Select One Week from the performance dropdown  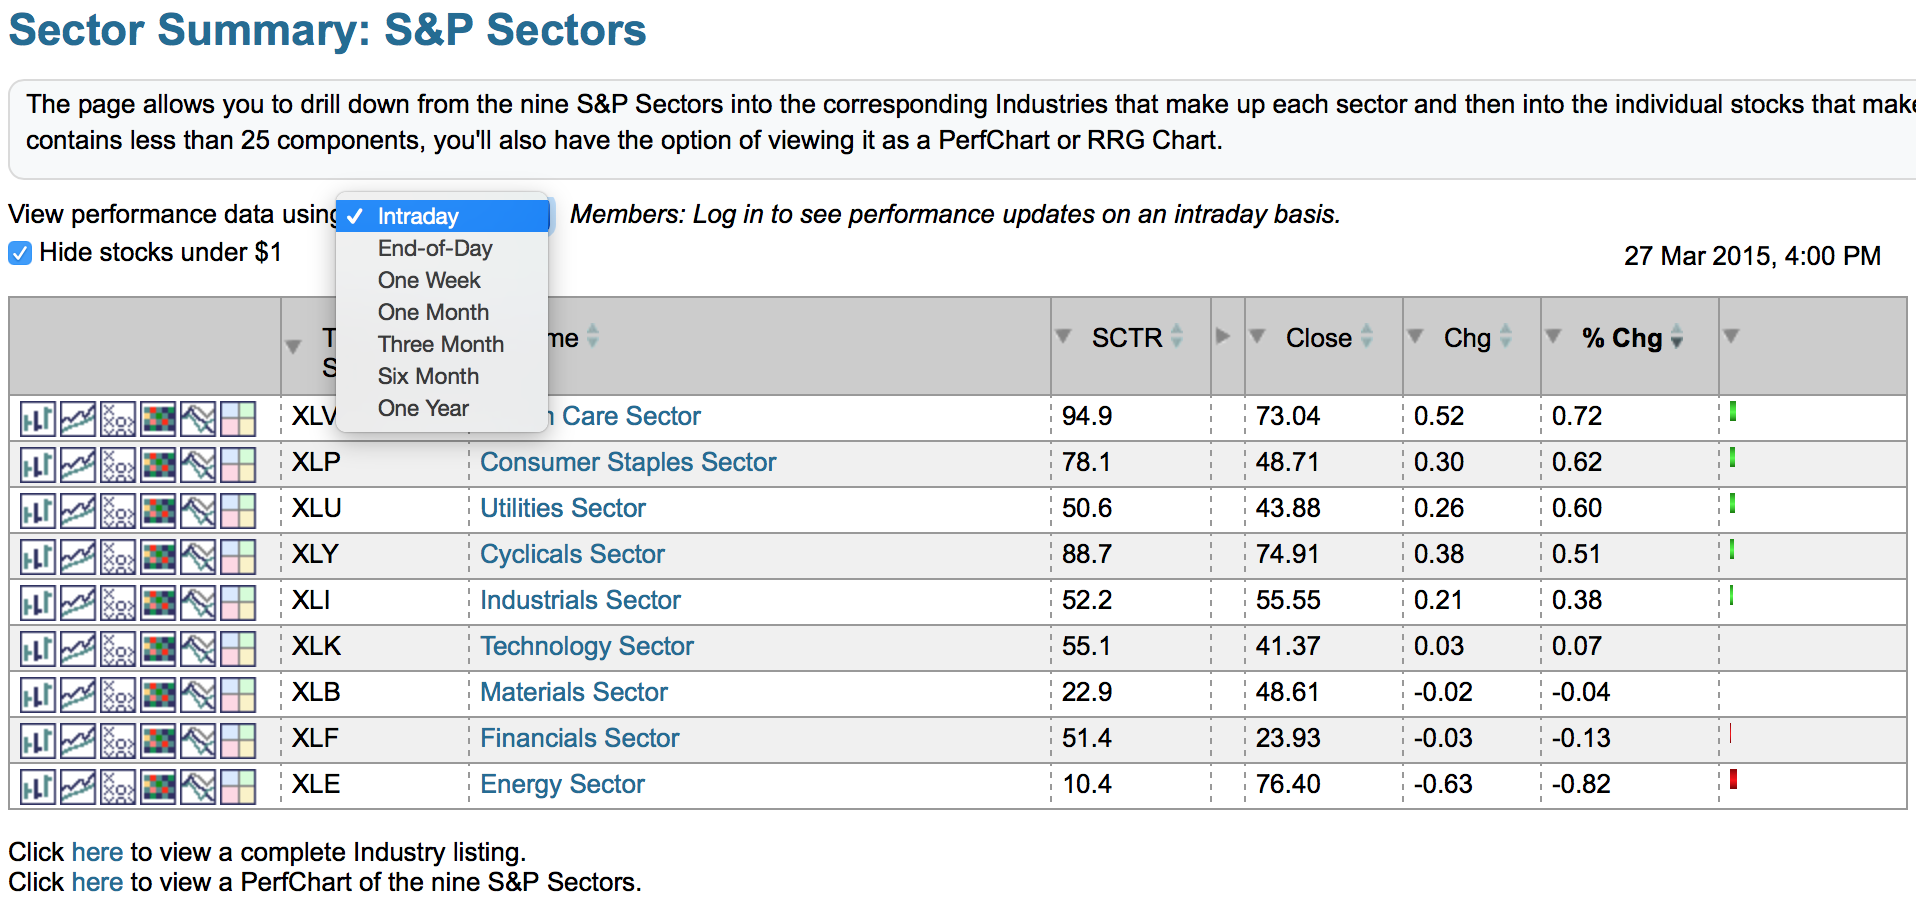click(429, 280)
